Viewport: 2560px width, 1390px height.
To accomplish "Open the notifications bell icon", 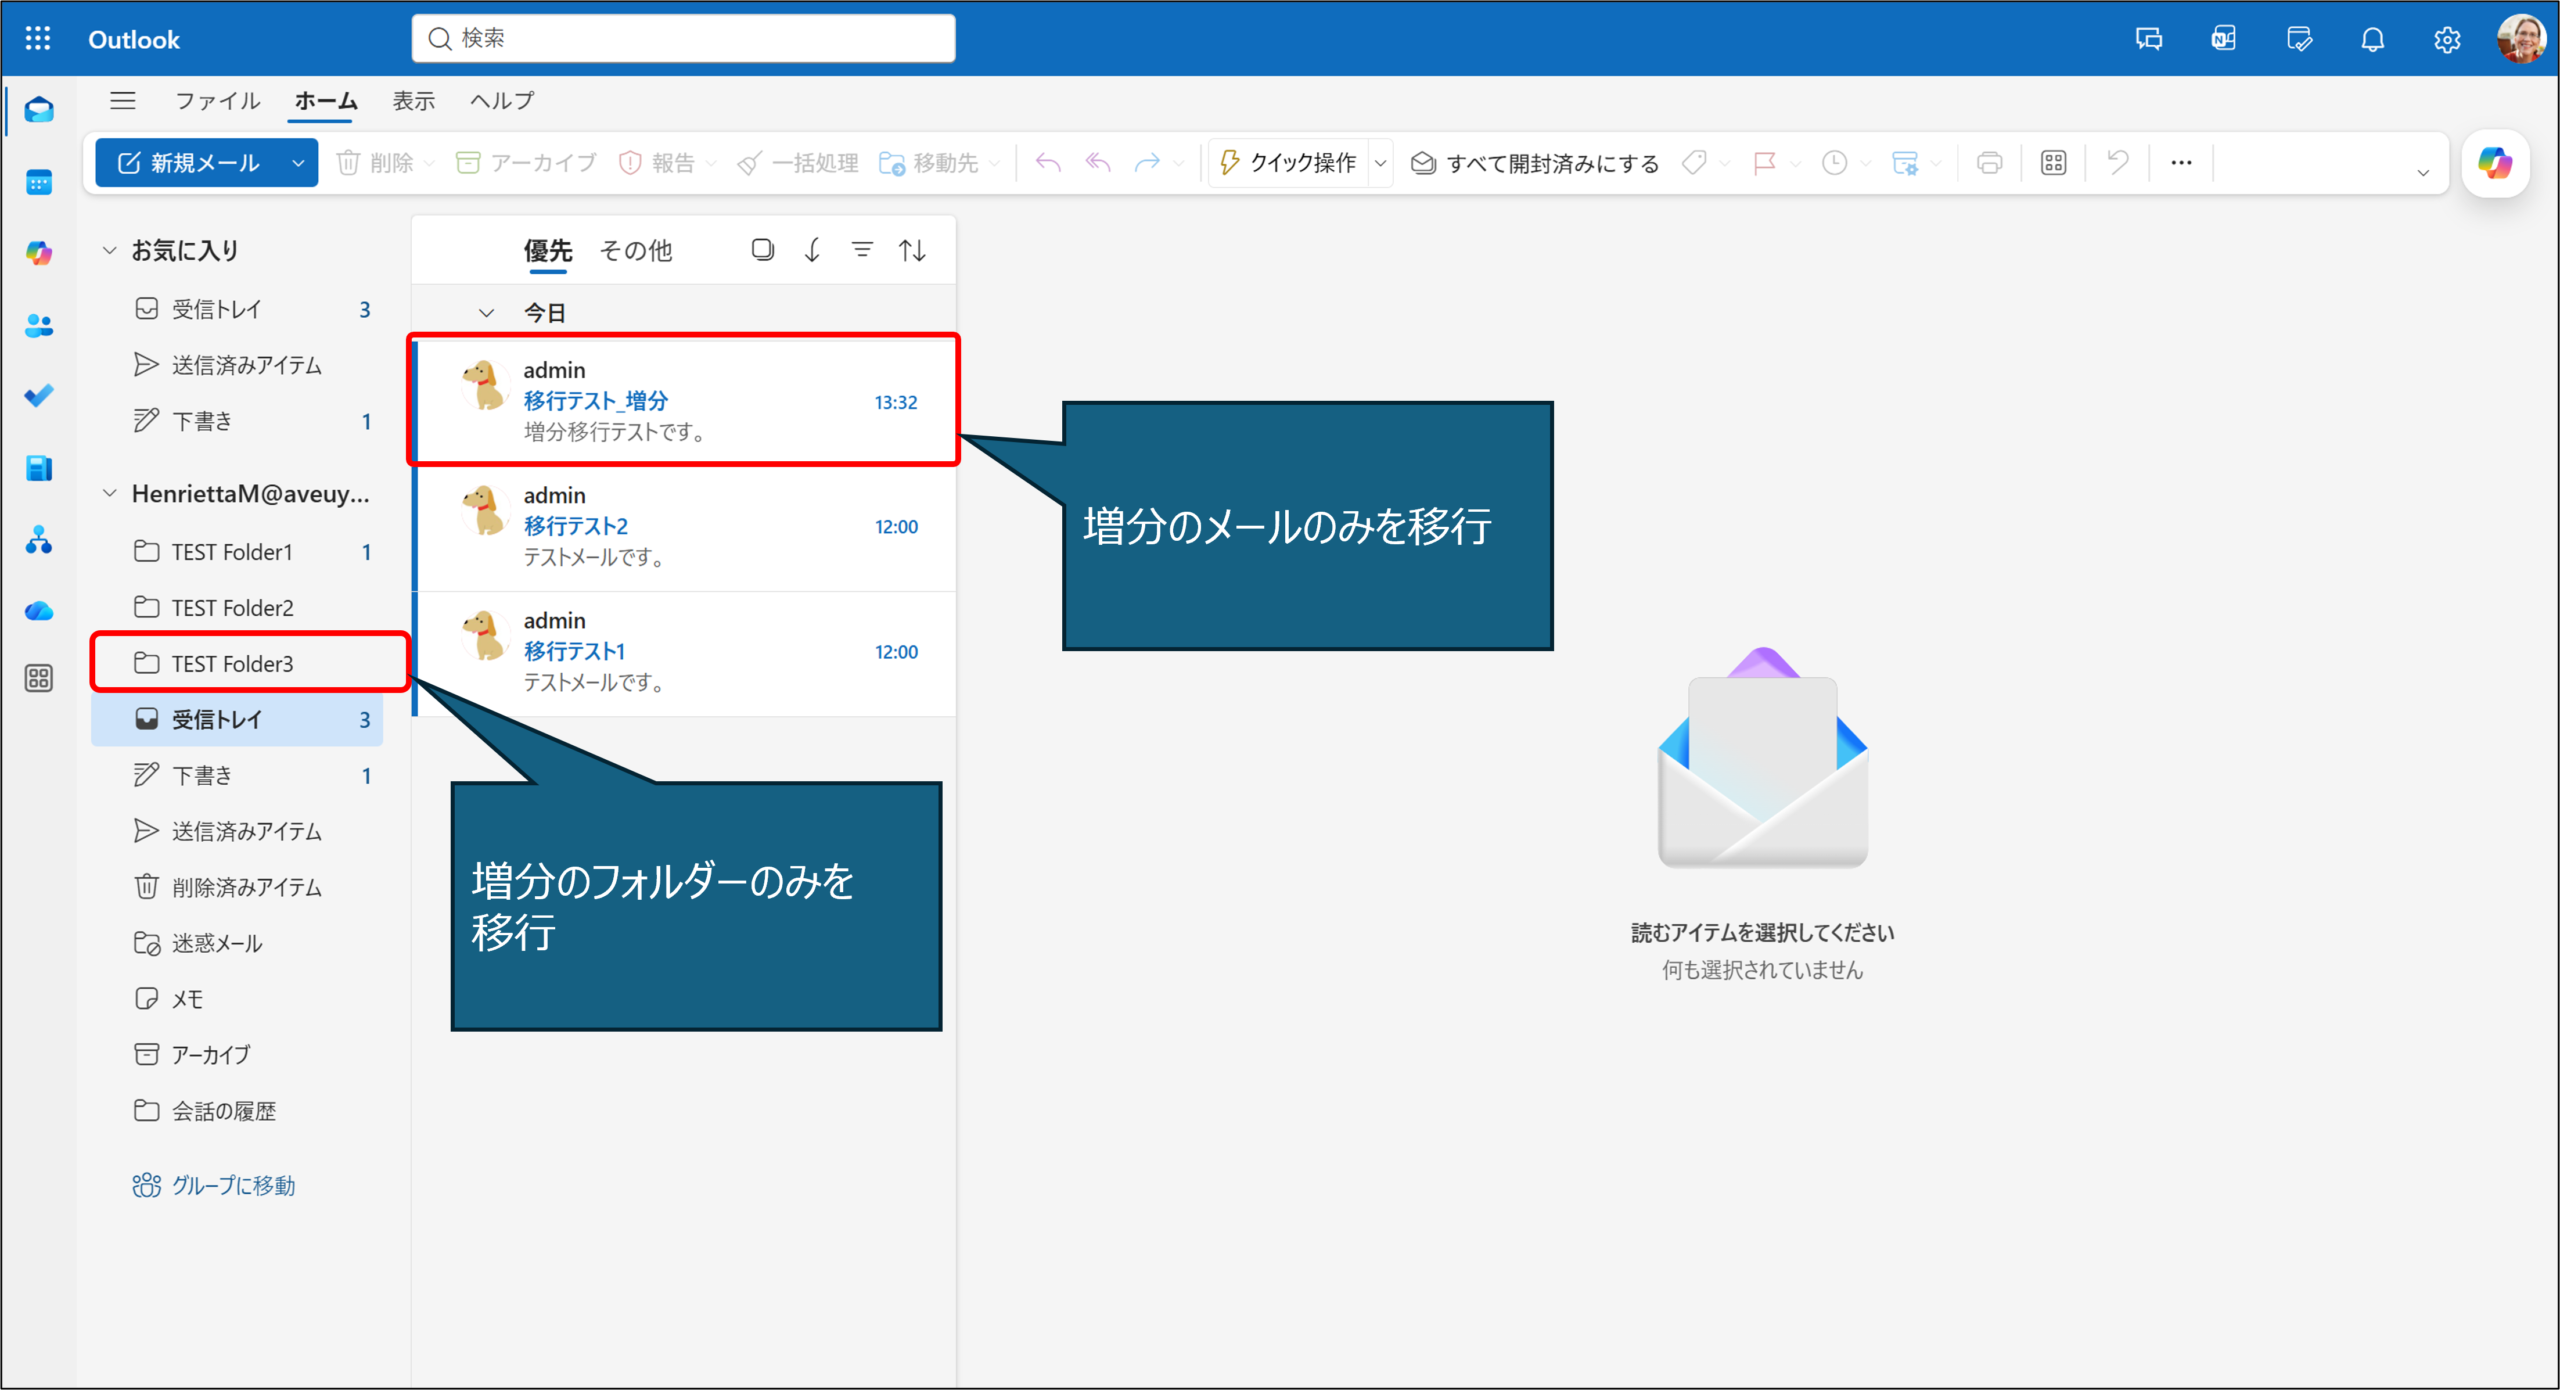I will pos(2372,40).
